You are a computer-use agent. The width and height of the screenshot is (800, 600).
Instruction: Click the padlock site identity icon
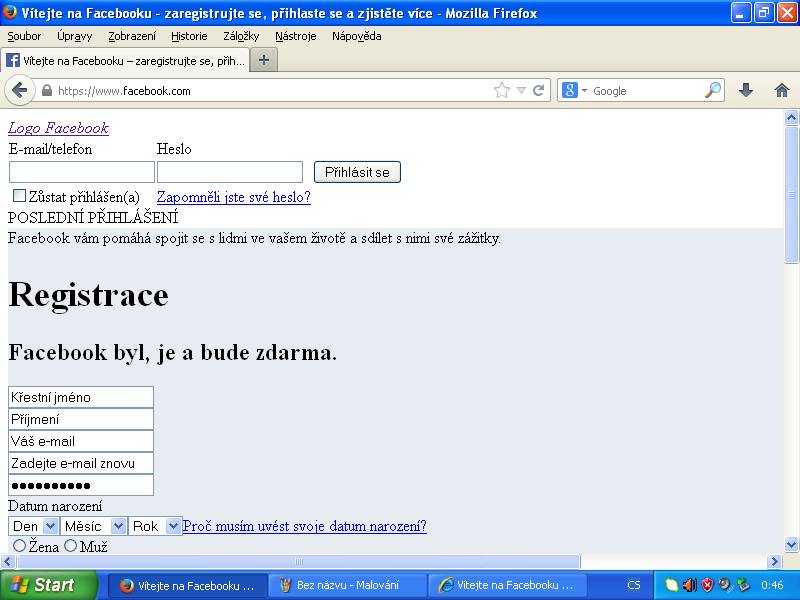coord(46,91)
